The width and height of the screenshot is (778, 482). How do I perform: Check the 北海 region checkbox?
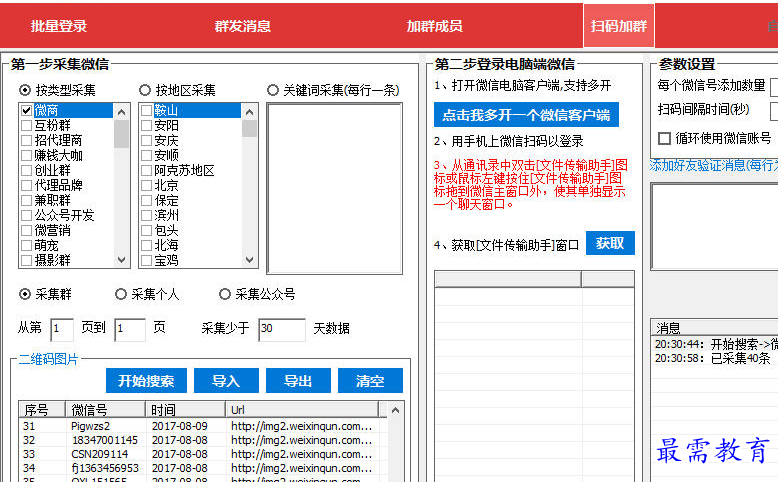coord(146,245)
